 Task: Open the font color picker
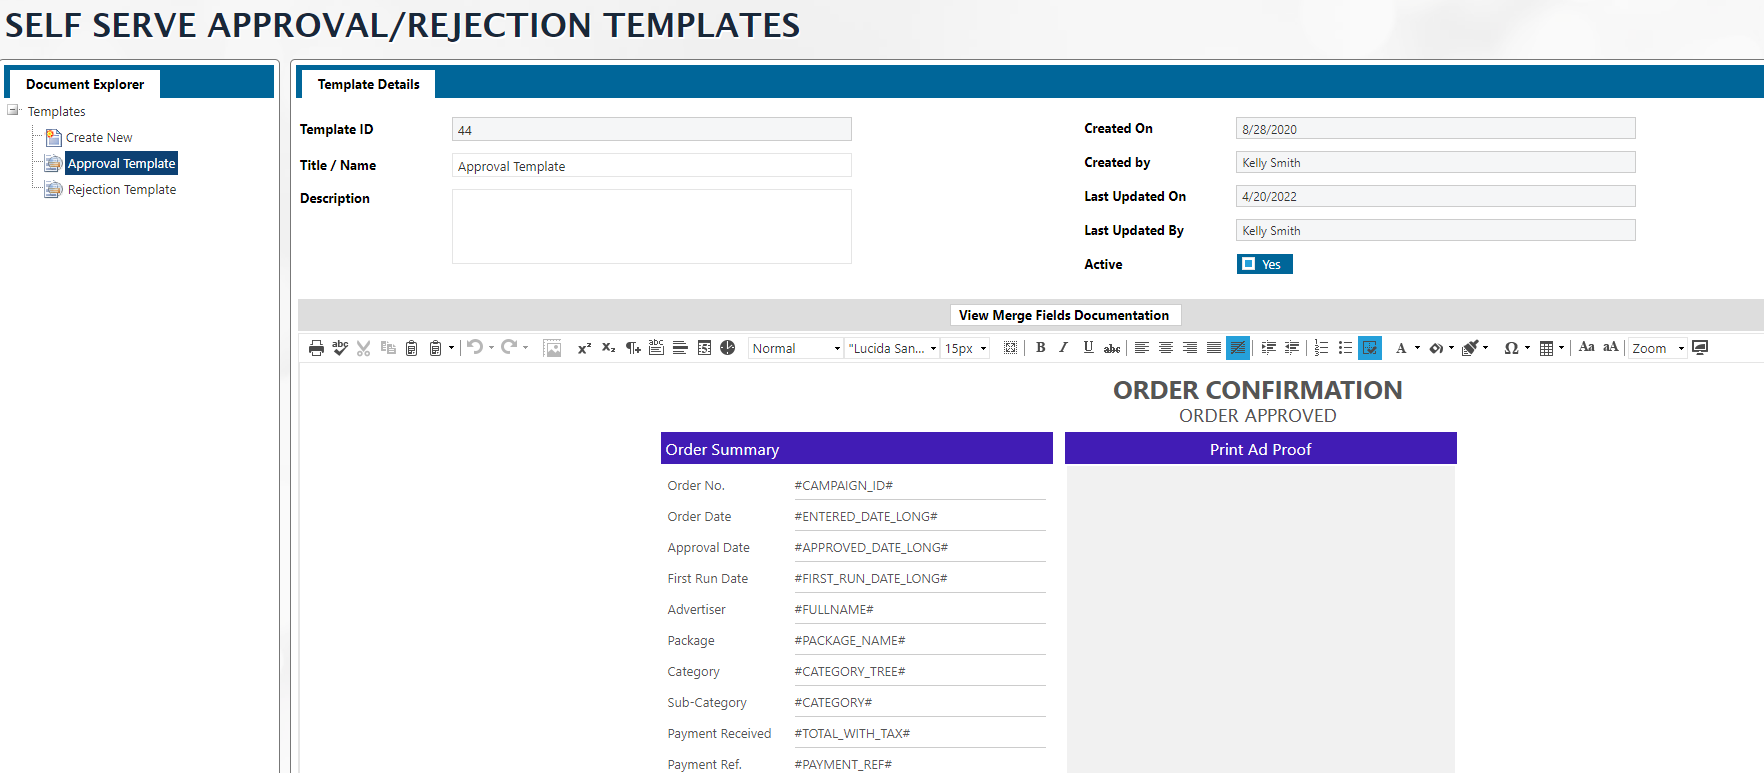click(x=1401, y=348)
